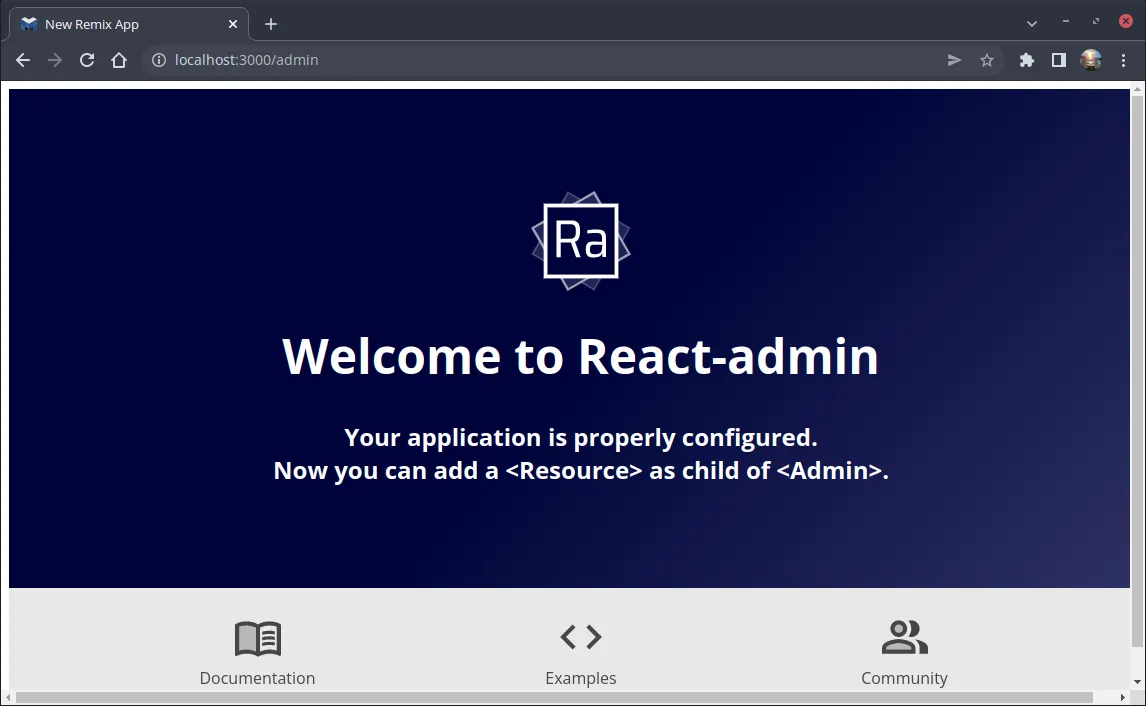Image resolution: width=1146 pixels, height=706 pixels.
Task: Click the side panel icon
Action: [1059, 60]
